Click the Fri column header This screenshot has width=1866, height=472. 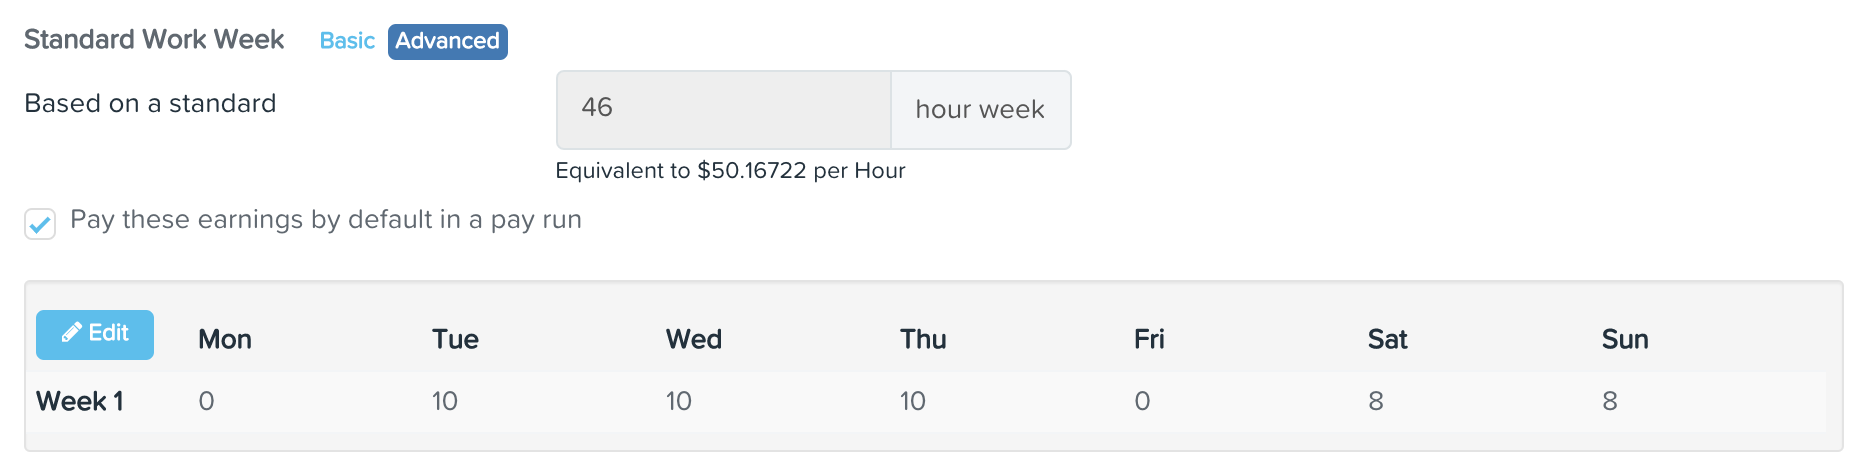[1149, 340]
